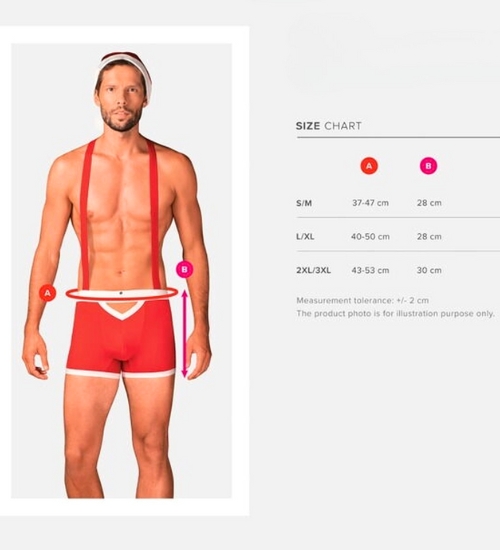
Task: Select the S/M size row label
Action: [304, 203]
